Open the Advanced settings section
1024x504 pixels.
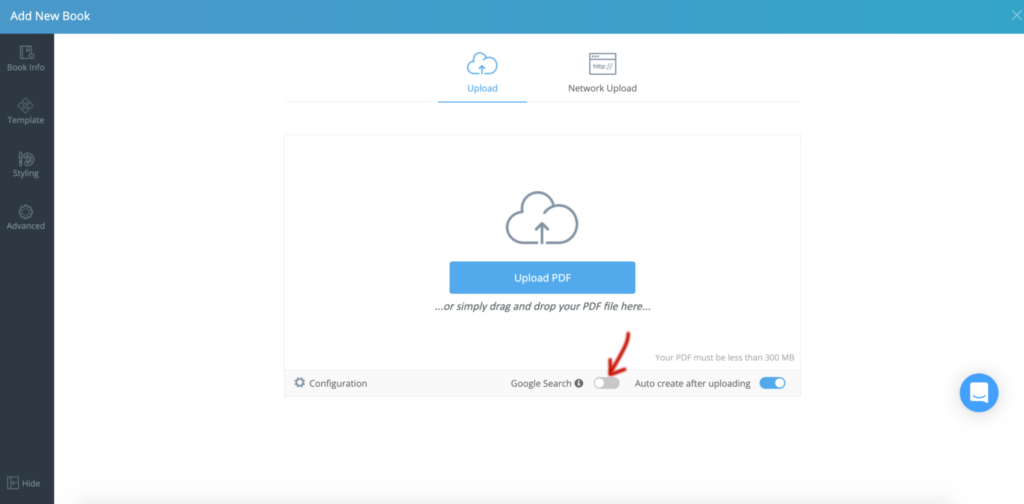point(26,217)
